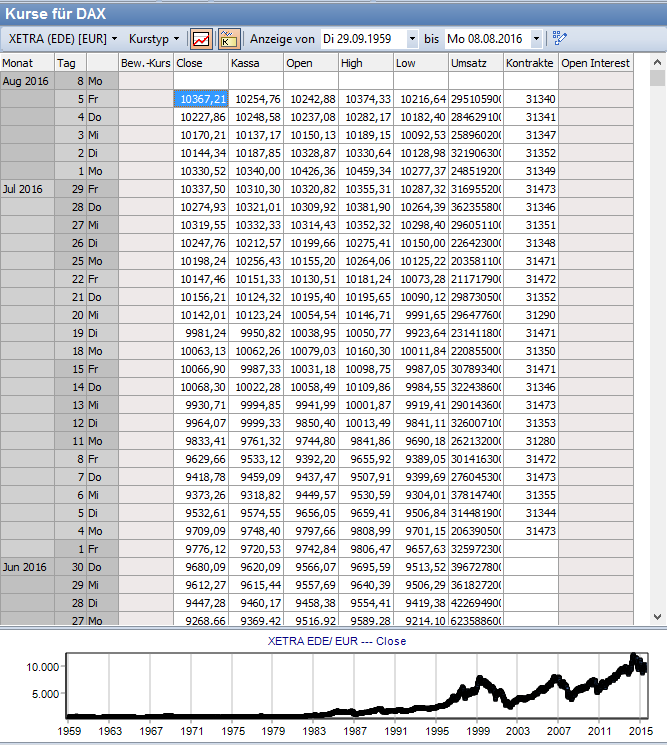Open the XETRA (EDE) [EUR] exchange dropdown

pos(63,38)
